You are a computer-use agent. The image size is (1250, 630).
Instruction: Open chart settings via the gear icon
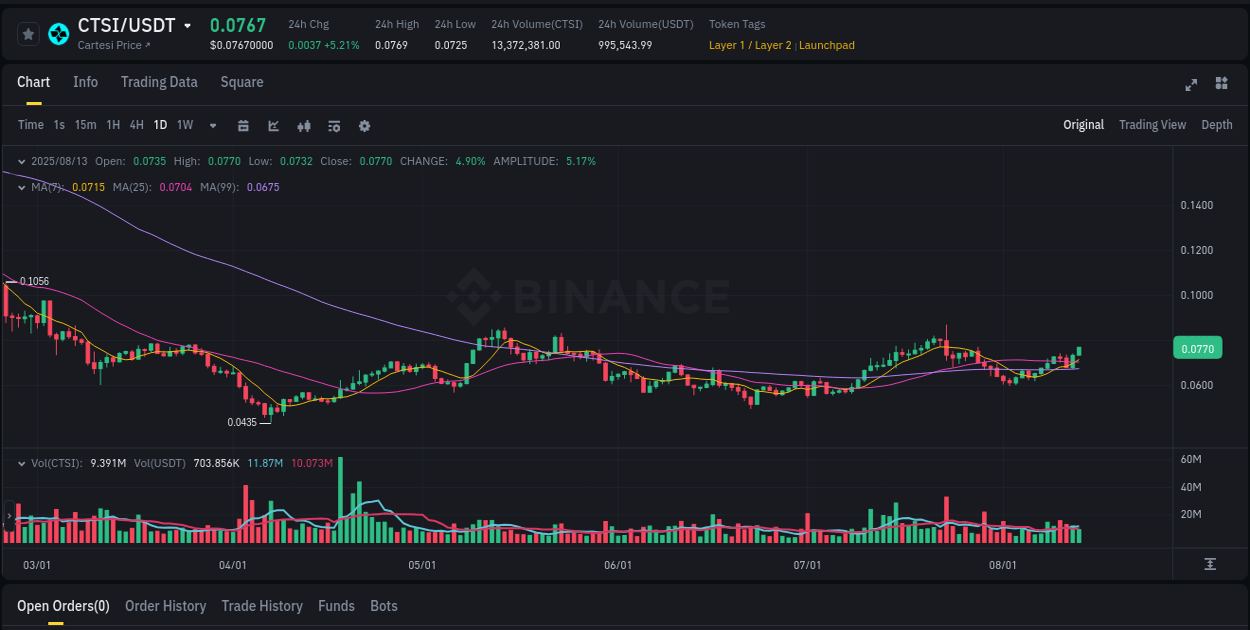pyautogui.click(x=363, y=125)
